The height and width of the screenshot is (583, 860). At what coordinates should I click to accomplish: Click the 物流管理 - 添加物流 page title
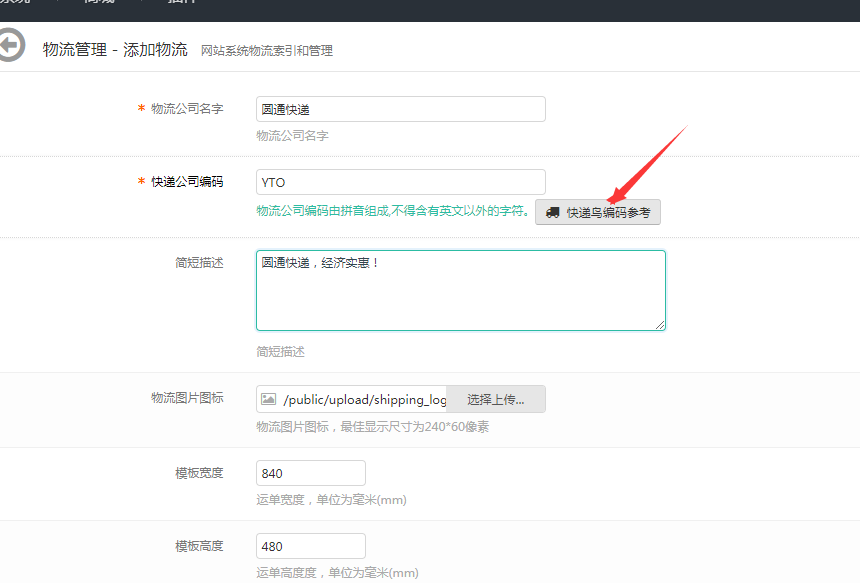pyautogui.click(x=115, y=49)
